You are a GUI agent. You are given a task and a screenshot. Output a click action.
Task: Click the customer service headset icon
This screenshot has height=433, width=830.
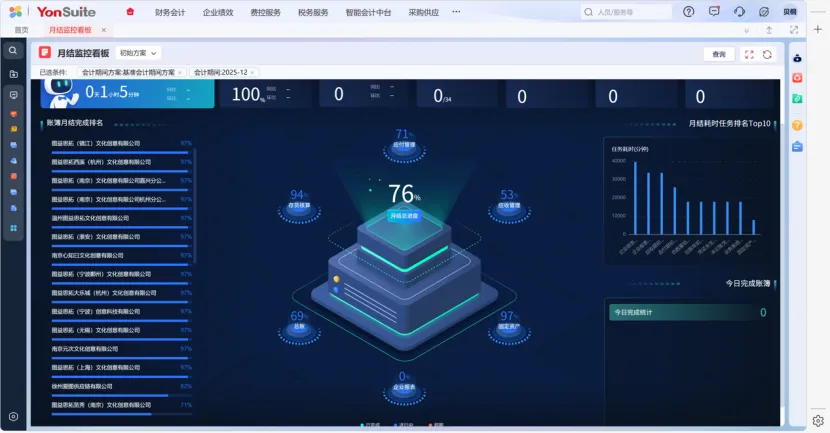point(739,12)
